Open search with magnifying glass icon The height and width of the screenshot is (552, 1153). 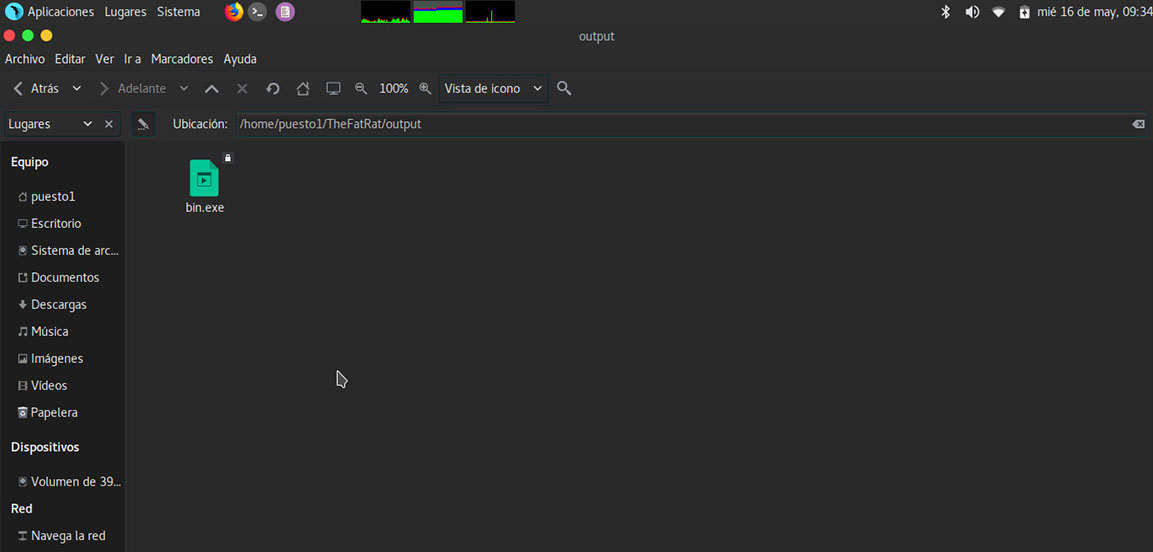tap(564, 89)
